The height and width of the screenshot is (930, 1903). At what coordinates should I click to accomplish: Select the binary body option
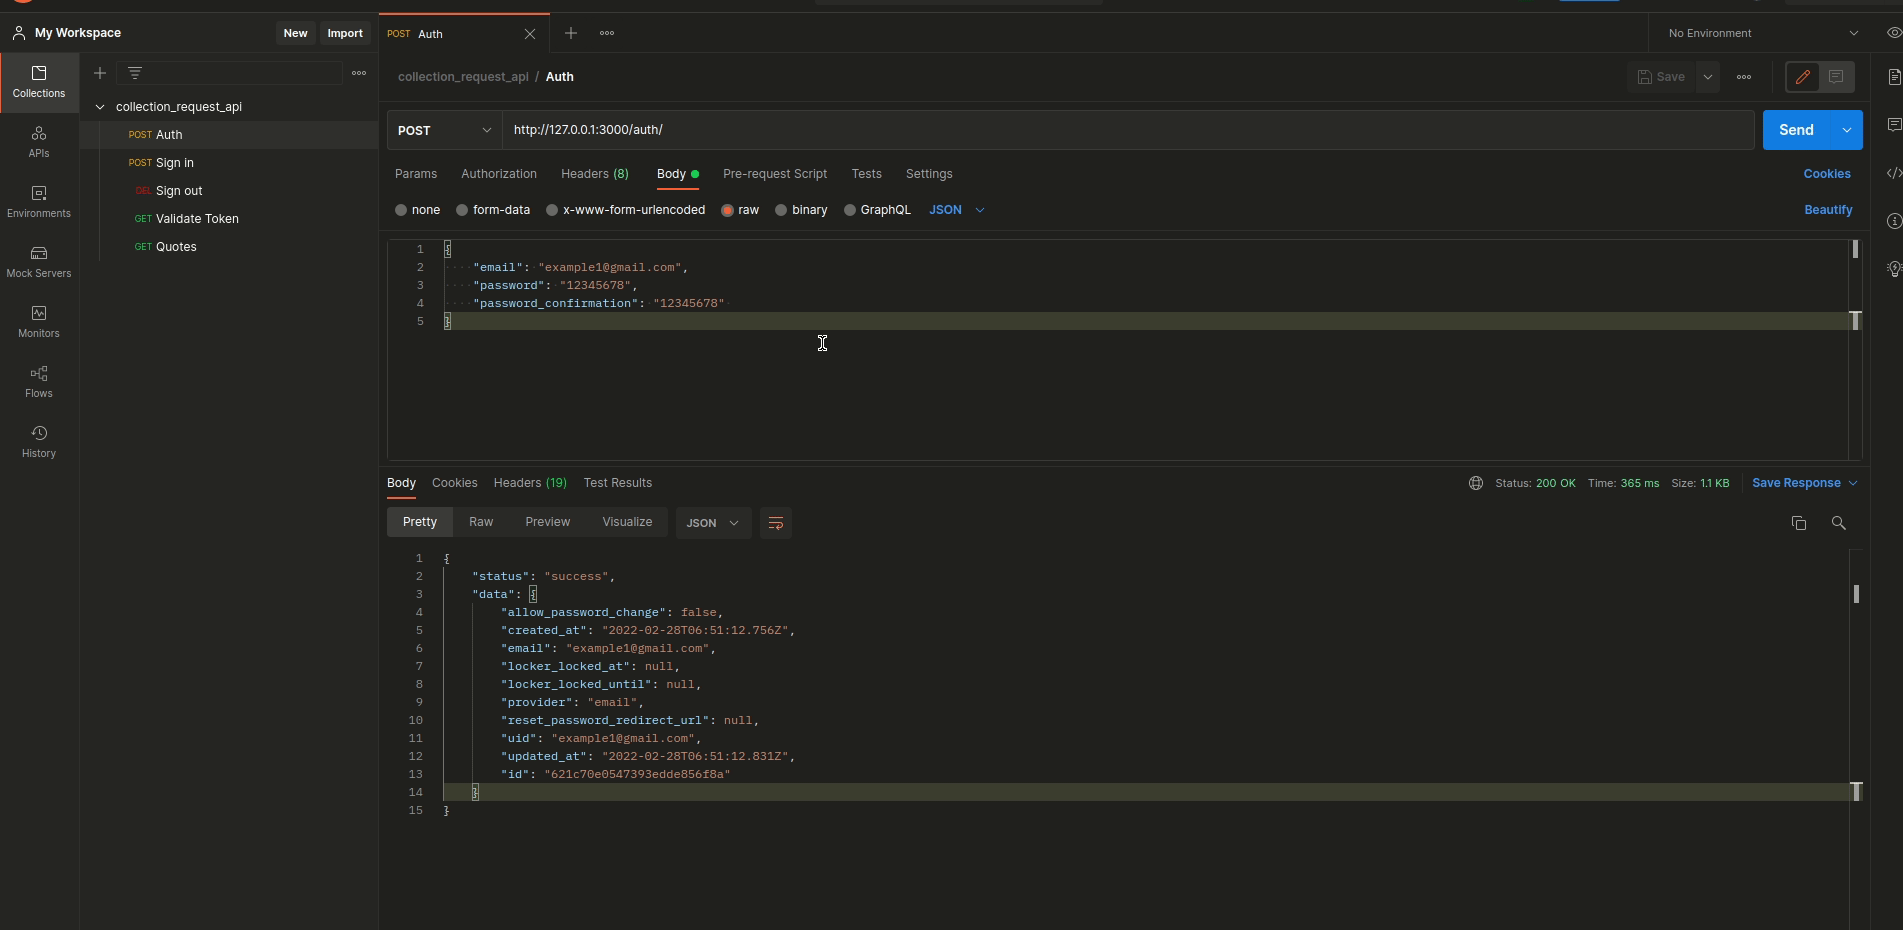801,210
